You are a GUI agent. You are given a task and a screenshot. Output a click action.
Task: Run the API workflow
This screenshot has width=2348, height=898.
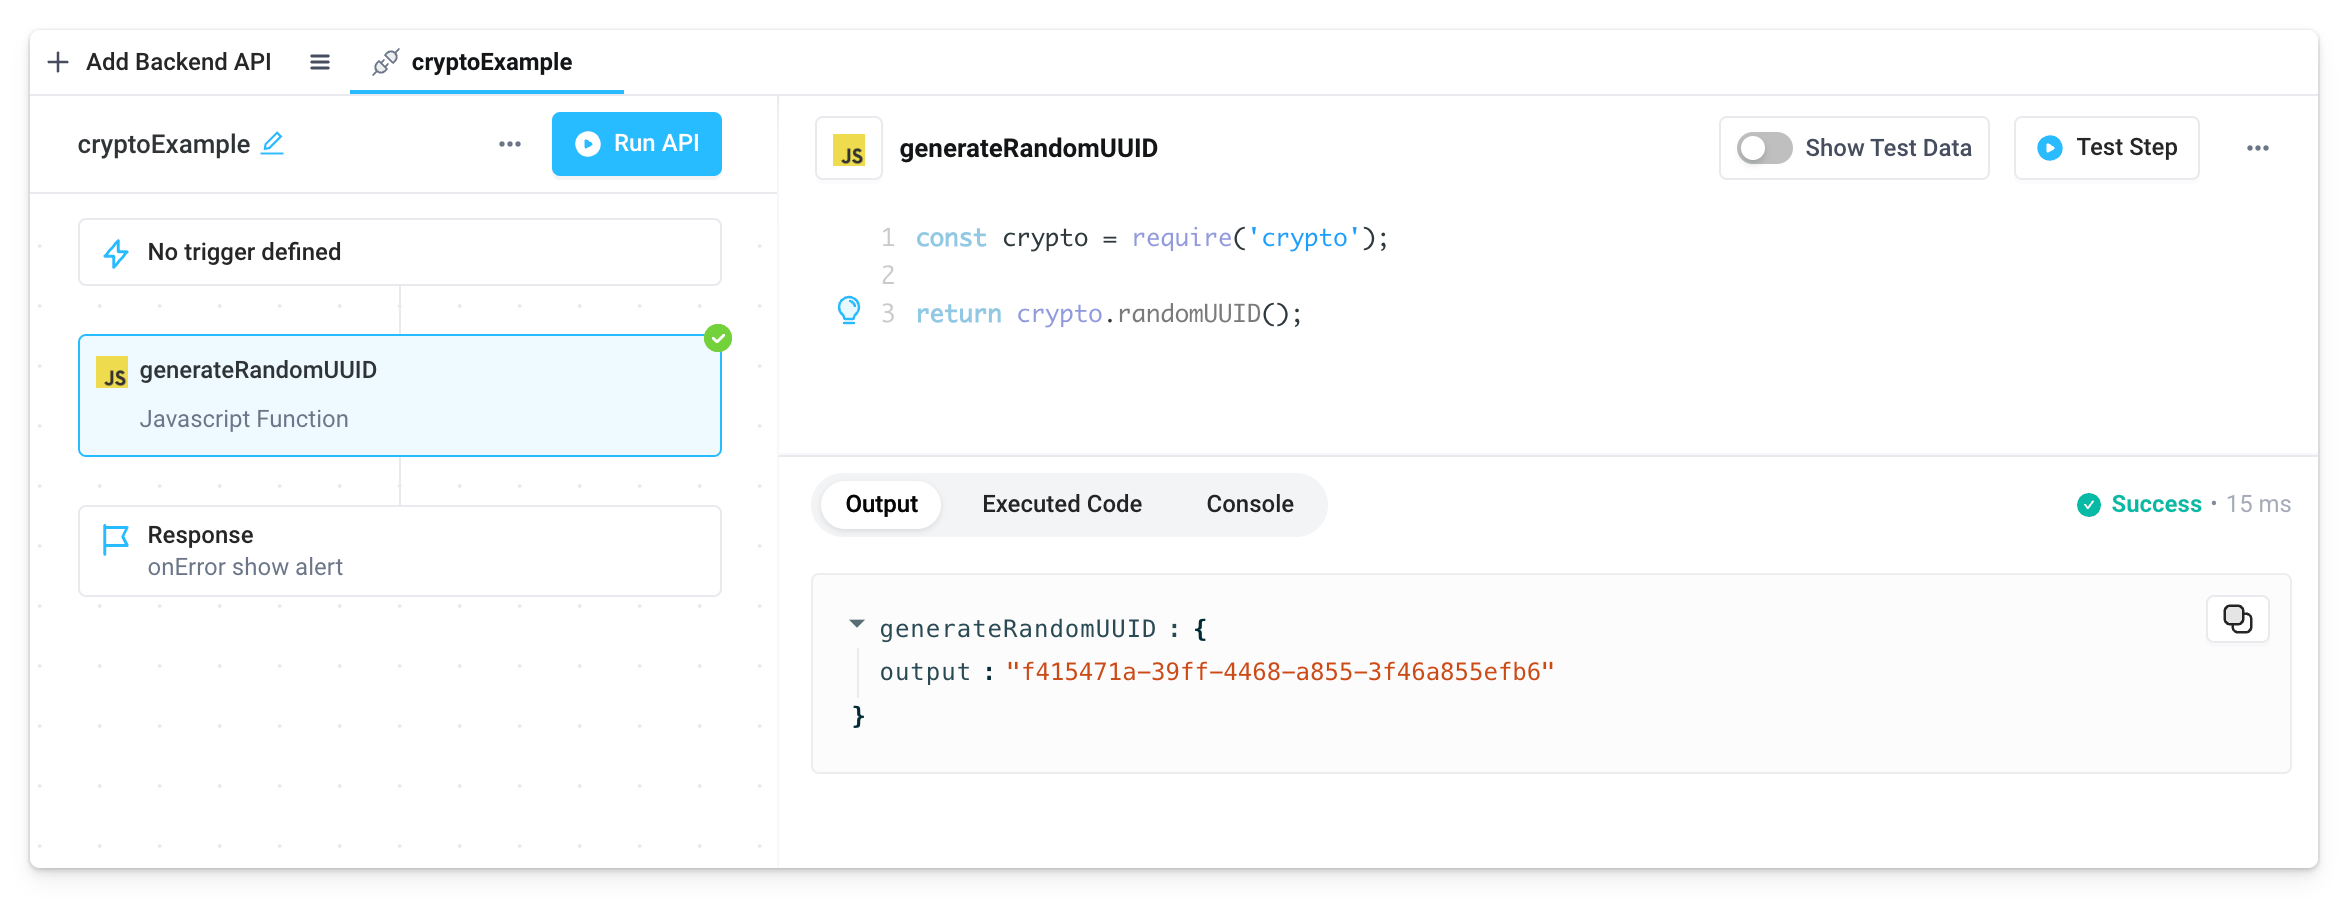coord(636,143)
